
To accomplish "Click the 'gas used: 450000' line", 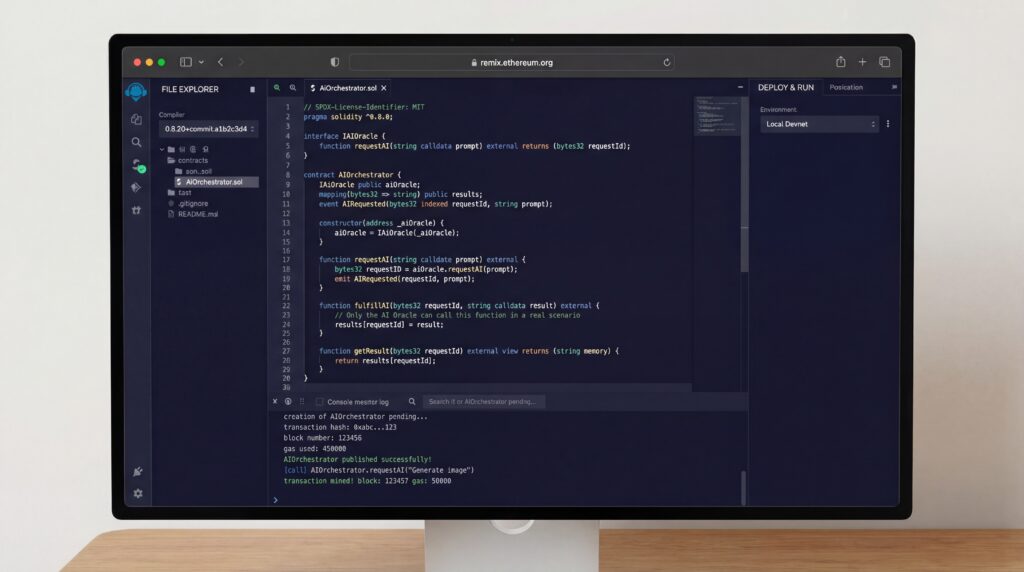I will point(315,449).
